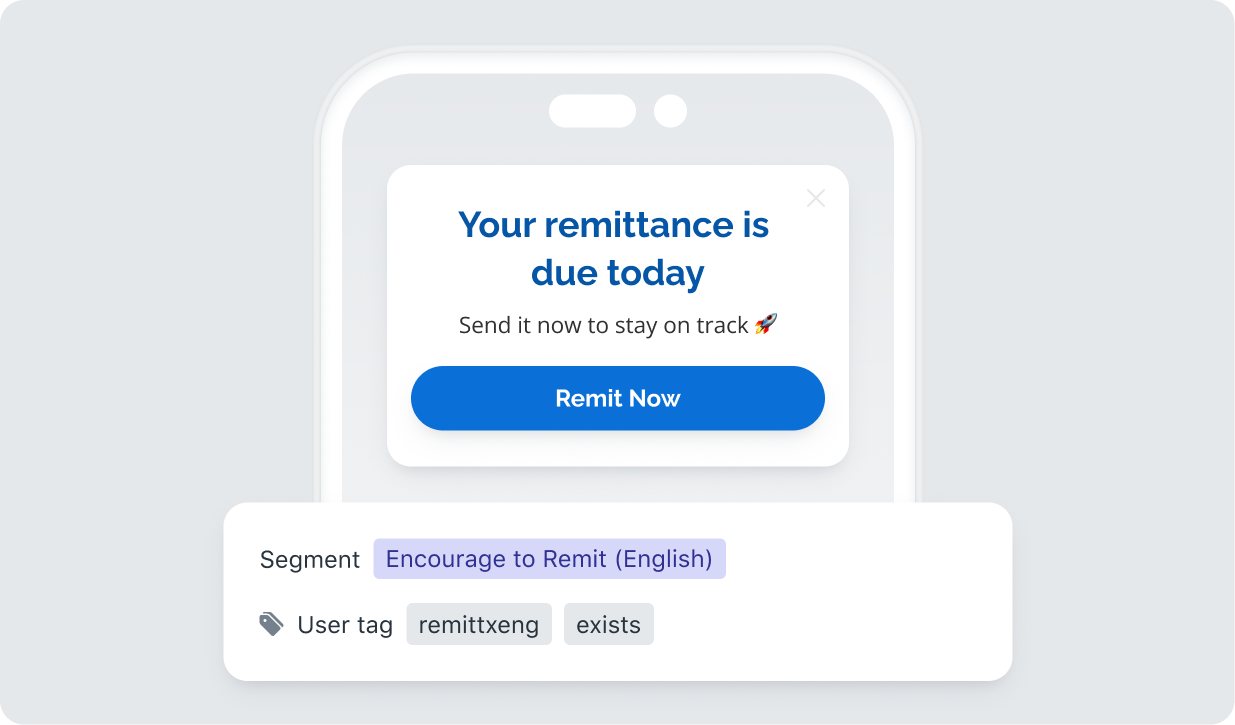1235x725 pixels.
Task: Click the Segment label
Action: pos(310,560)
